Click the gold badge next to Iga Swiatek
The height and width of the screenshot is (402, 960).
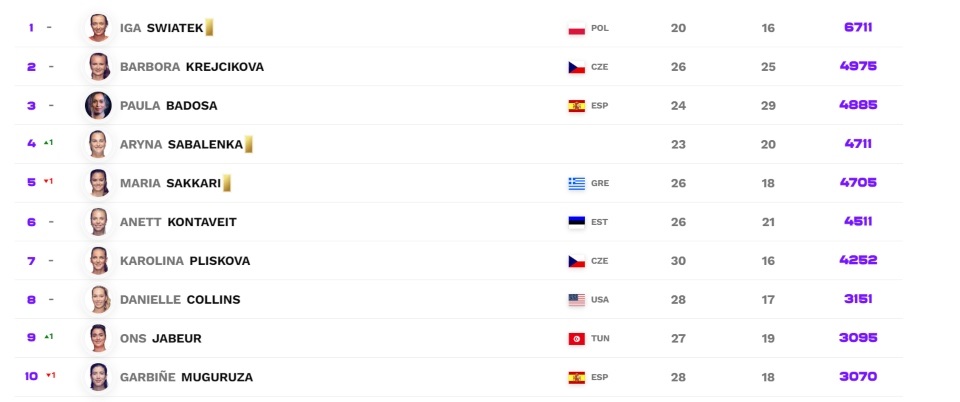point(210,28)
